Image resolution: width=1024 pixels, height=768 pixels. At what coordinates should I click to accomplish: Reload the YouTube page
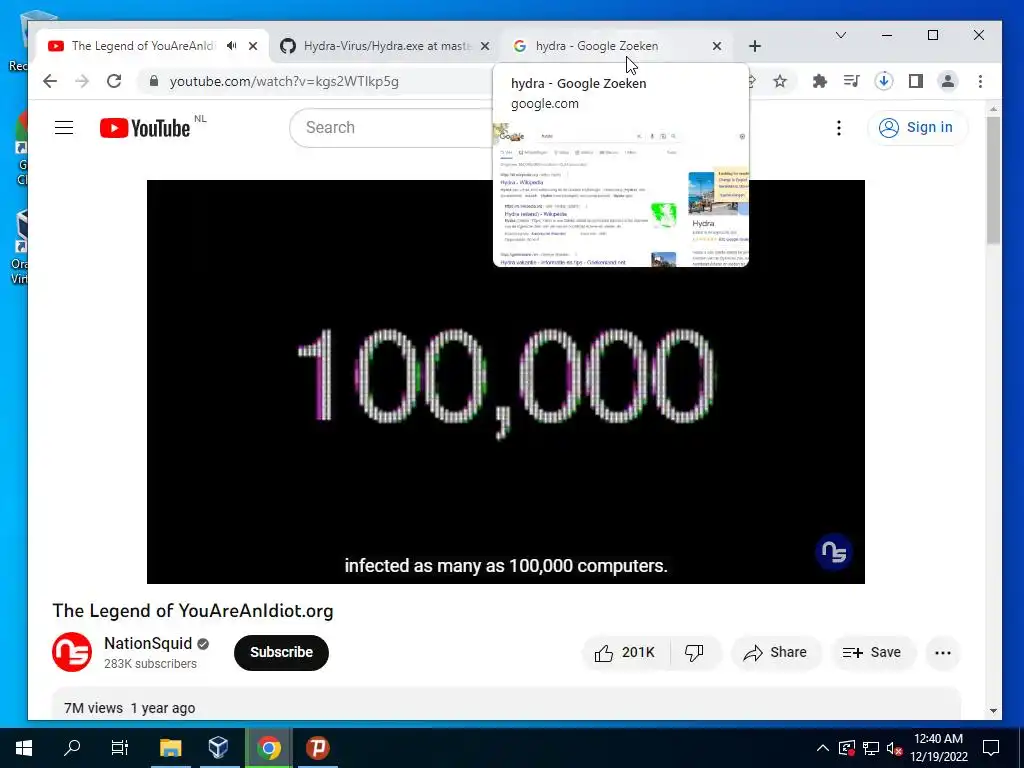point(114,81)
